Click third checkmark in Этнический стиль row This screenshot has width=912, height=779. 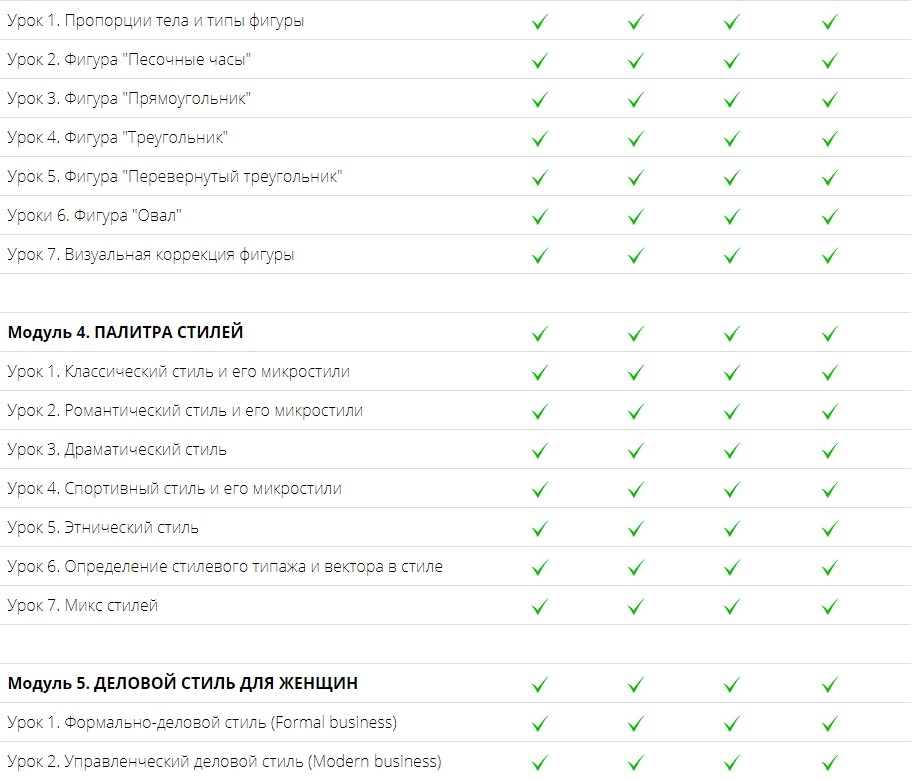(x=732, y=529)
